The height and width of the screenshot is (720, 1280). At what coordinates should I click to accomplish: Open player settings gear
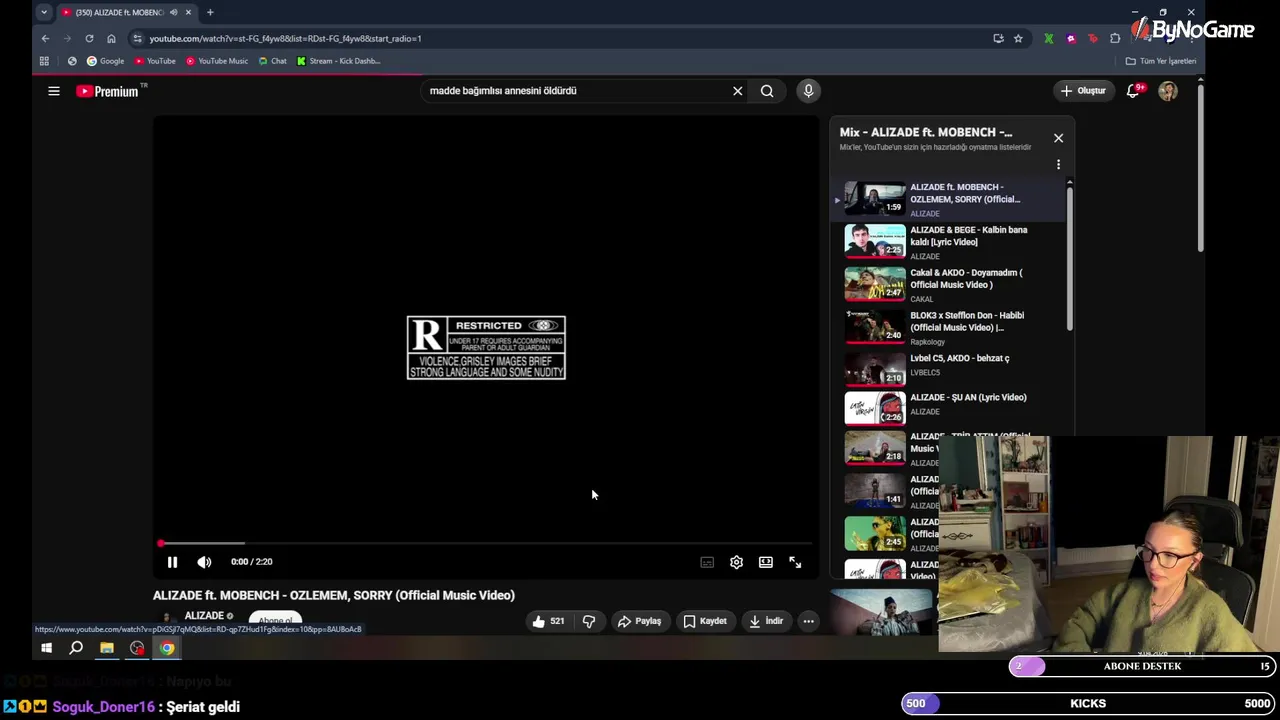coord(736,562)
